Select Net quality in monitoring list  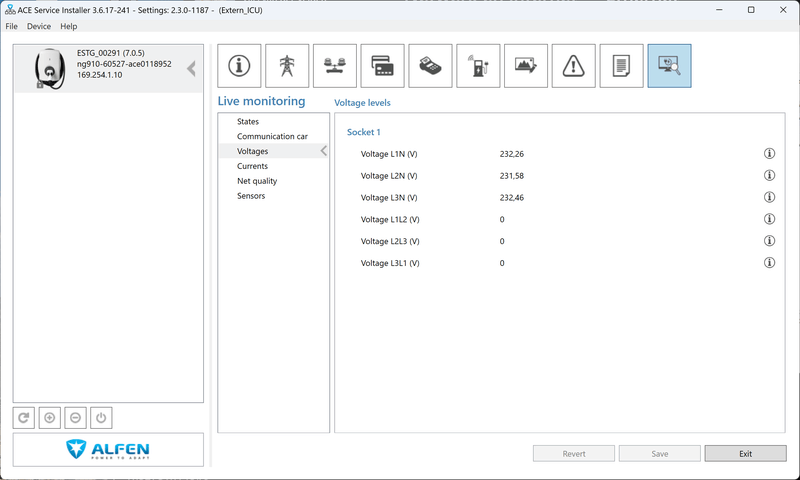[x=257, y=181]
